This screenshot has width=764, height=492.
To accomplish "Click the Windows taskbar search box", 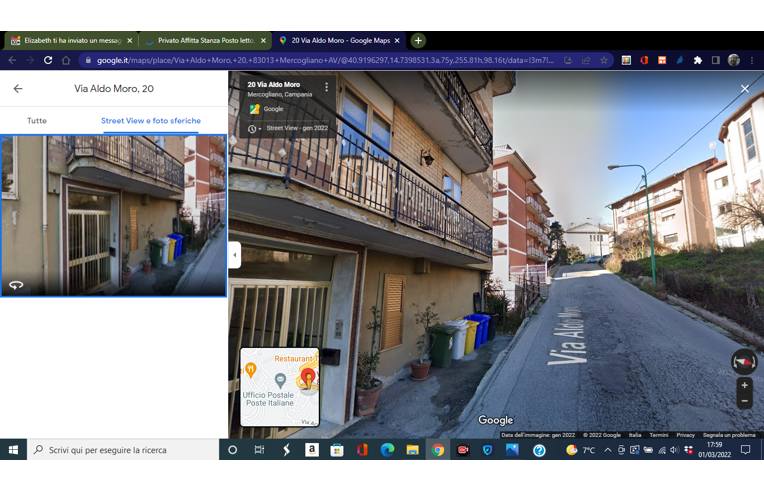I will click(123, 450).
